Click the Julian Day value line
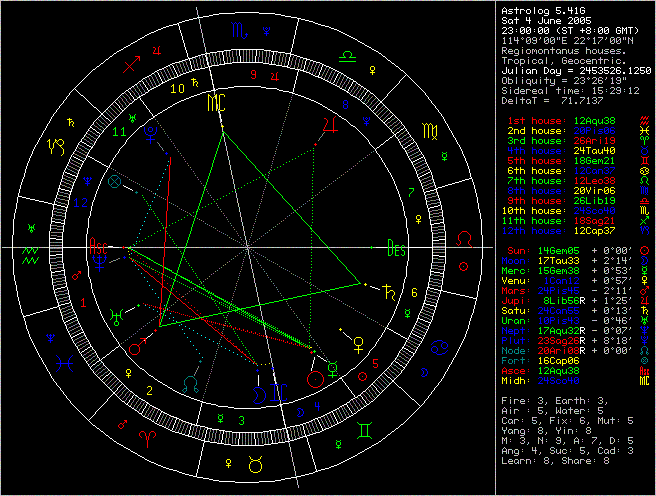This screenshot has width=656, height=496. pos(574,70)
